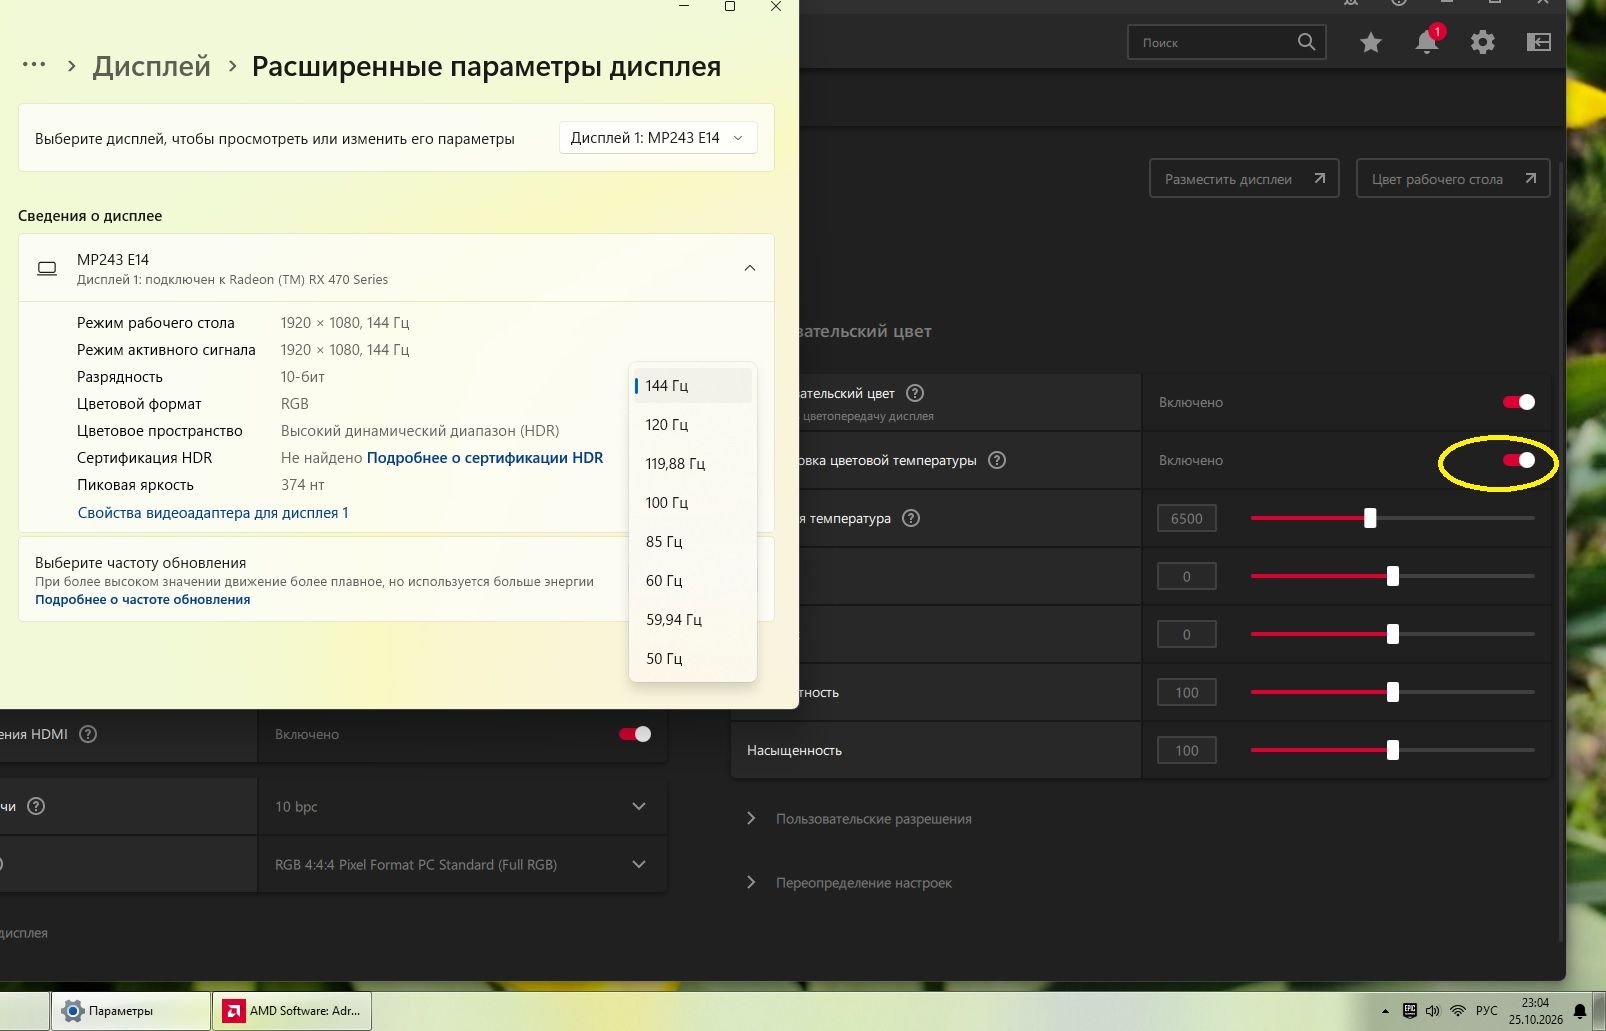This screenshot has width=1606, height=1031.
Task: Open AMD Software settings gear
Action: [x=1483, y=42]
